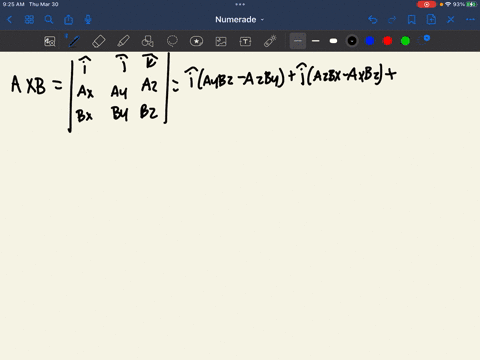Screen dimensions: 480x360
Task: Select the Highlighter tool
Action: pyautogui.click(x=123, y=41)
